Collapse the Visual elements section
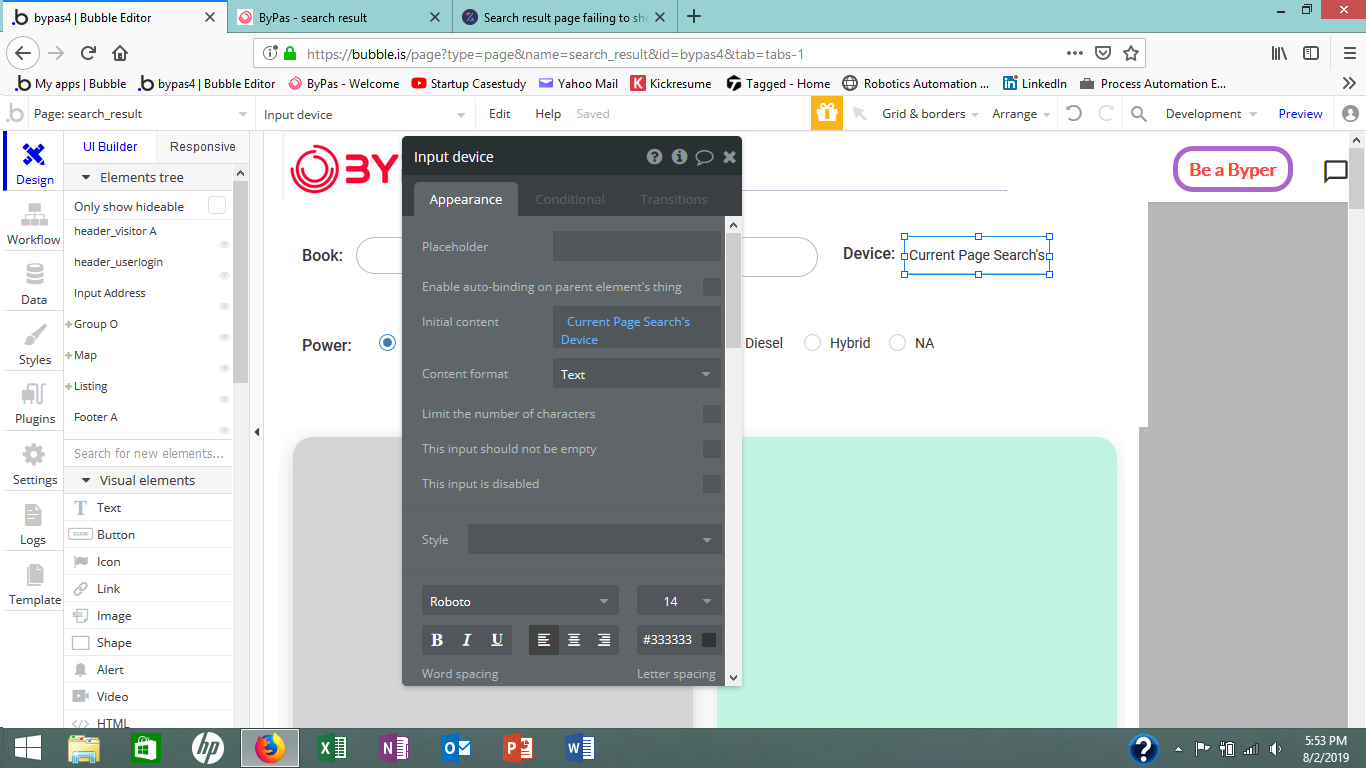The image size is (1366, 768). pyautogui.click(x=86, y=481)
